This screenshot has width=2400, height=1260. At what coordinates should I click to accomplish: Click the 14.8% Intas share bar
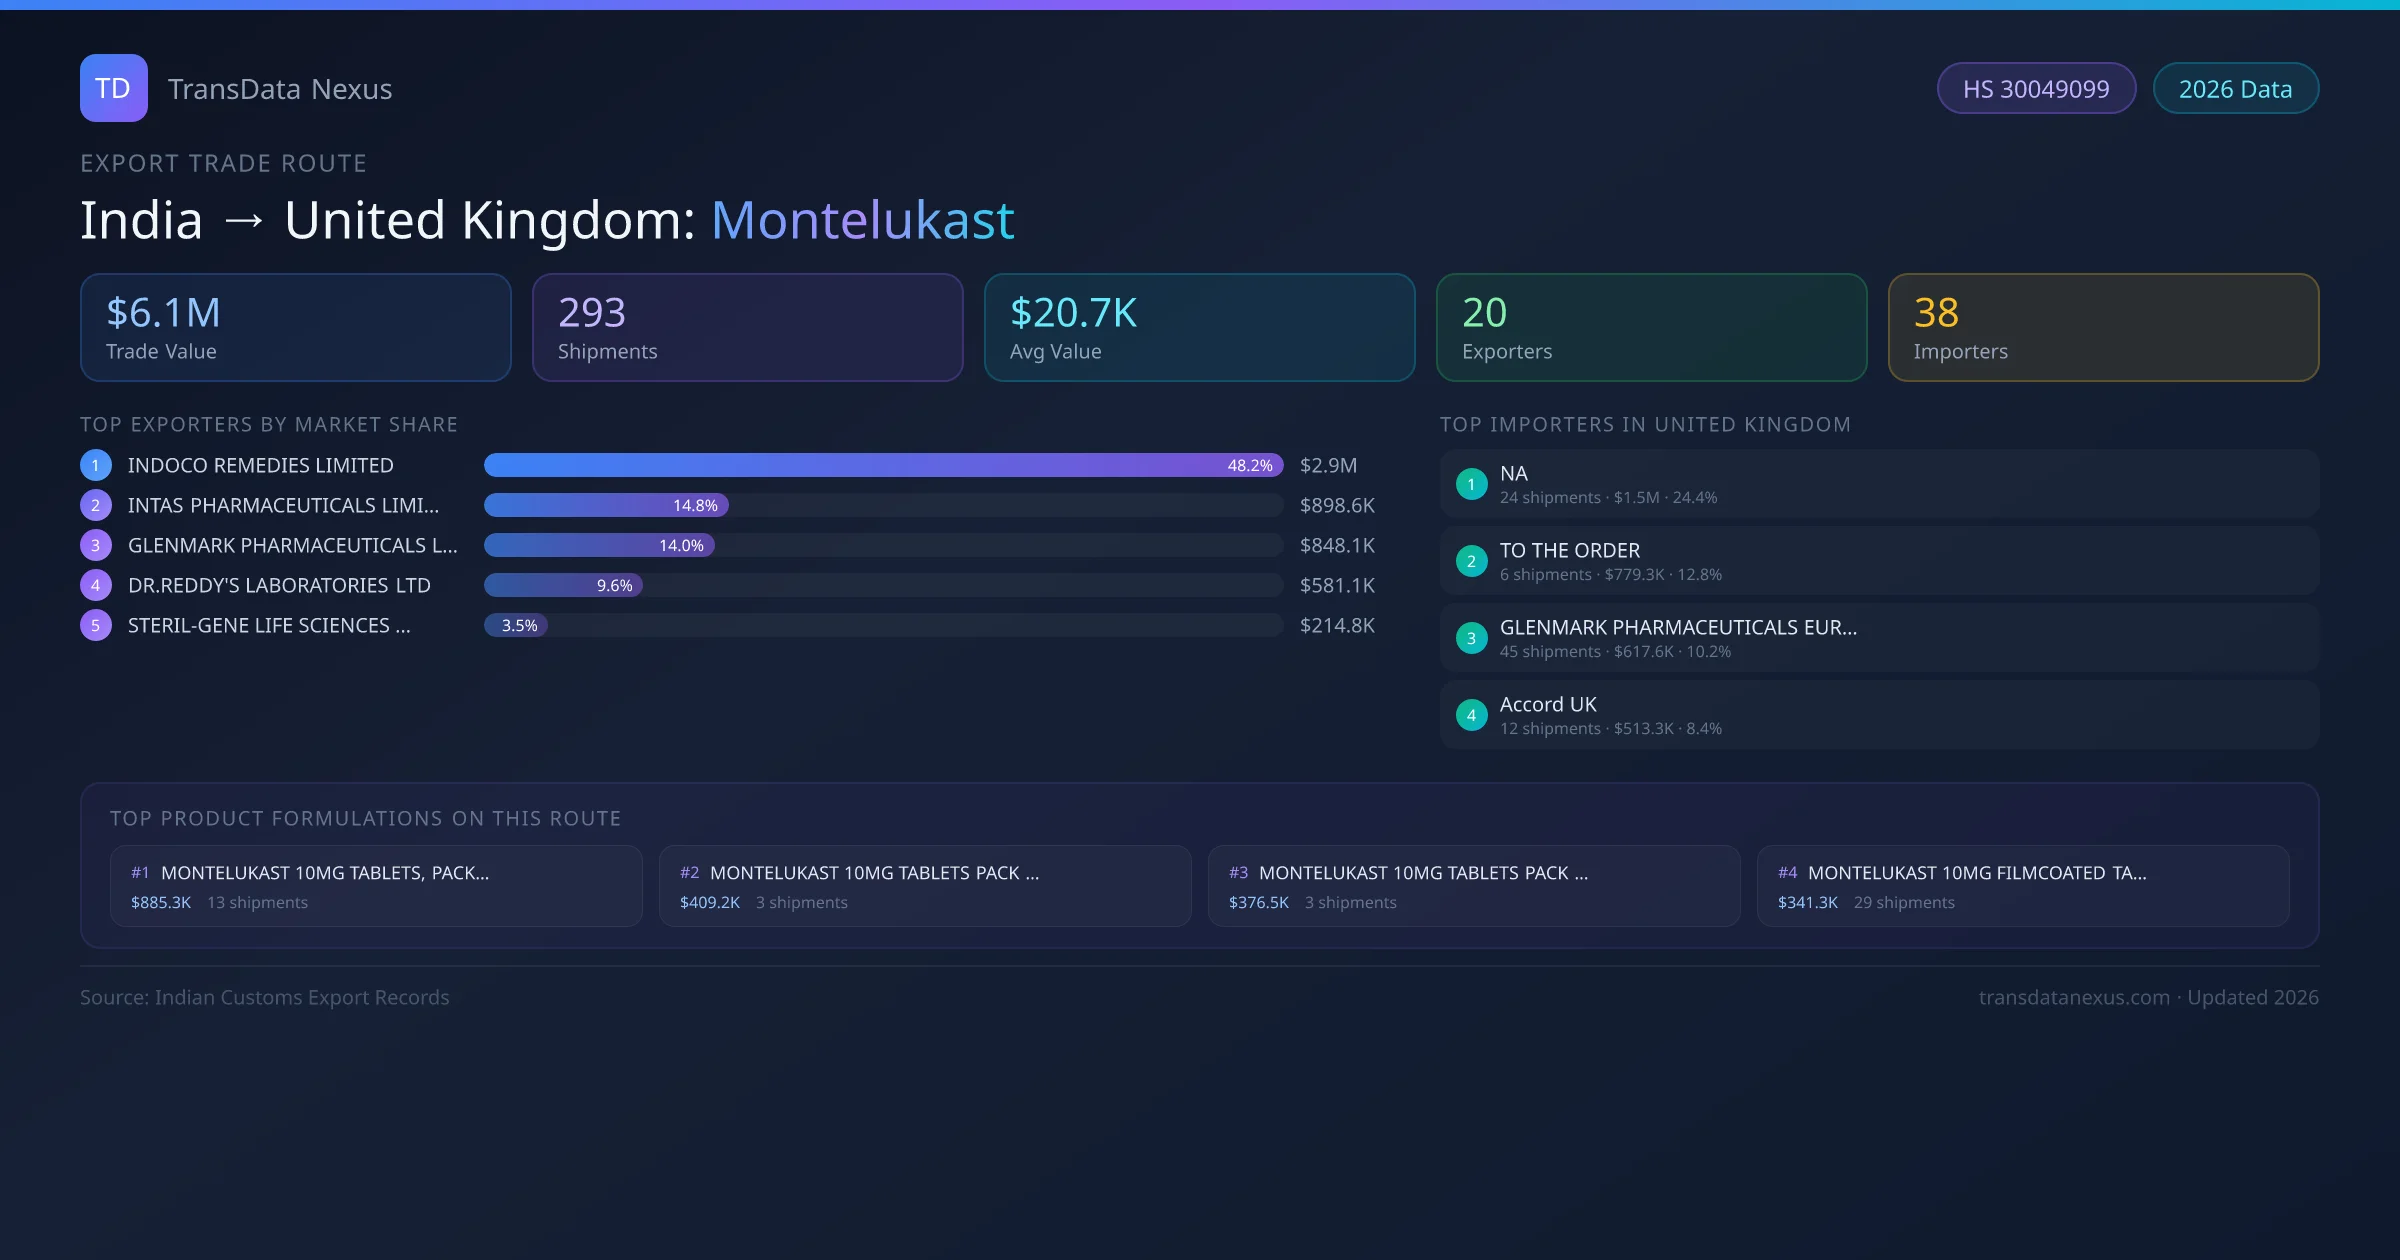pyautogui.click(x=606, y=505)
